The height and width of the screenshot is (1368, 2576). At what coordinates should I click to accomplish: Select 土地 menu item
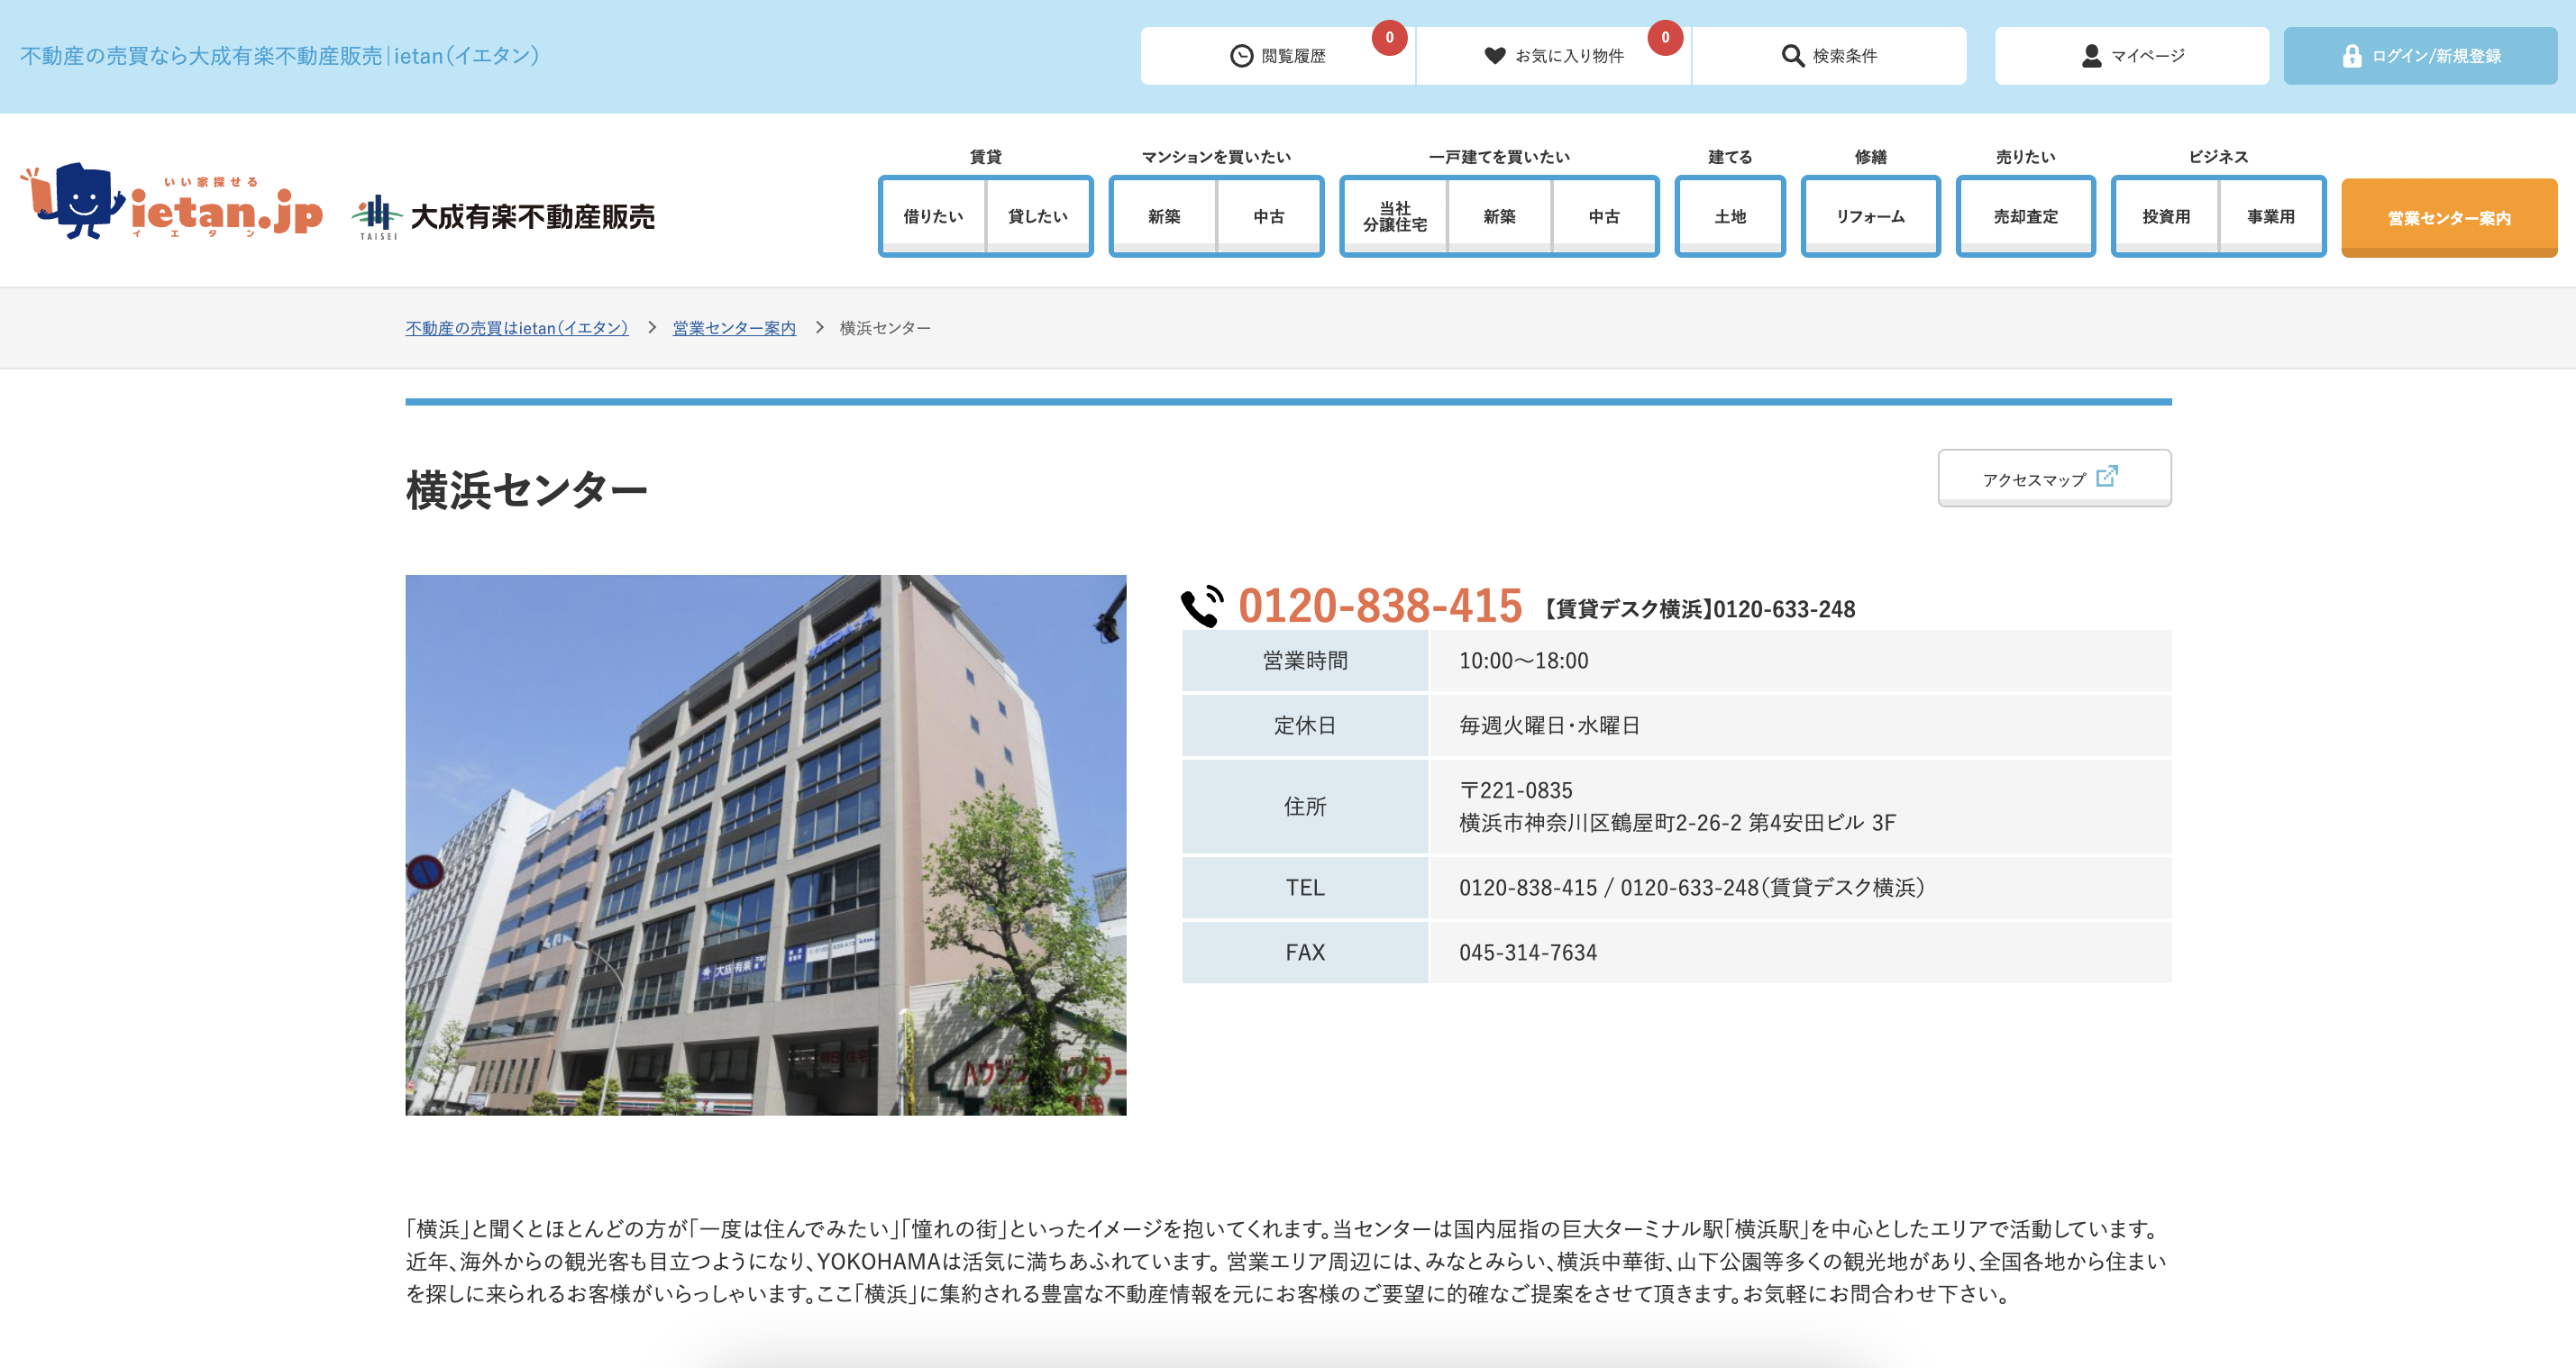click(1730, 216)
